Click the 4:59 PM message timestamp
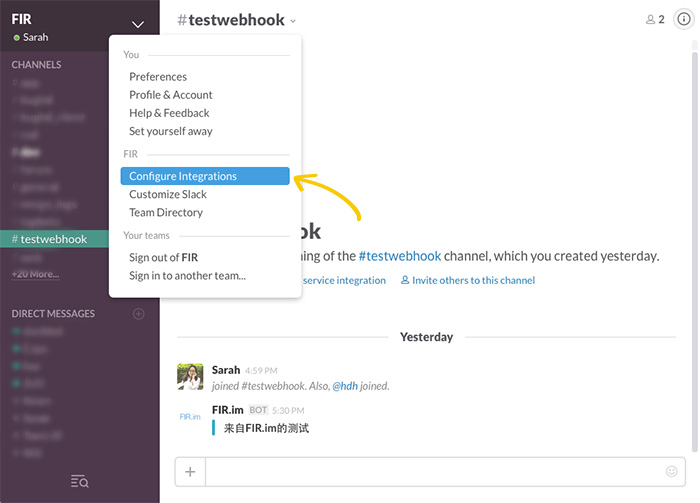The width and height of the screenshot is (700, 503). point(261,371)
